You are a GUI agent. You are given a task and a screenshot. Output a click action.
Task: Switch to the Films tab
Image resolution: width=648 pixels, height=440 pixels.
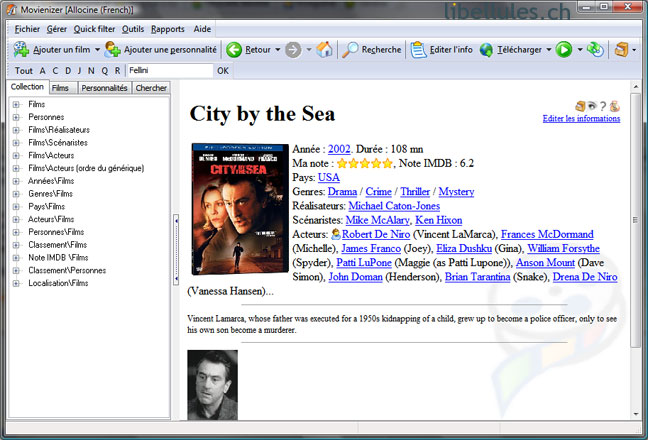tap(63, 88)
